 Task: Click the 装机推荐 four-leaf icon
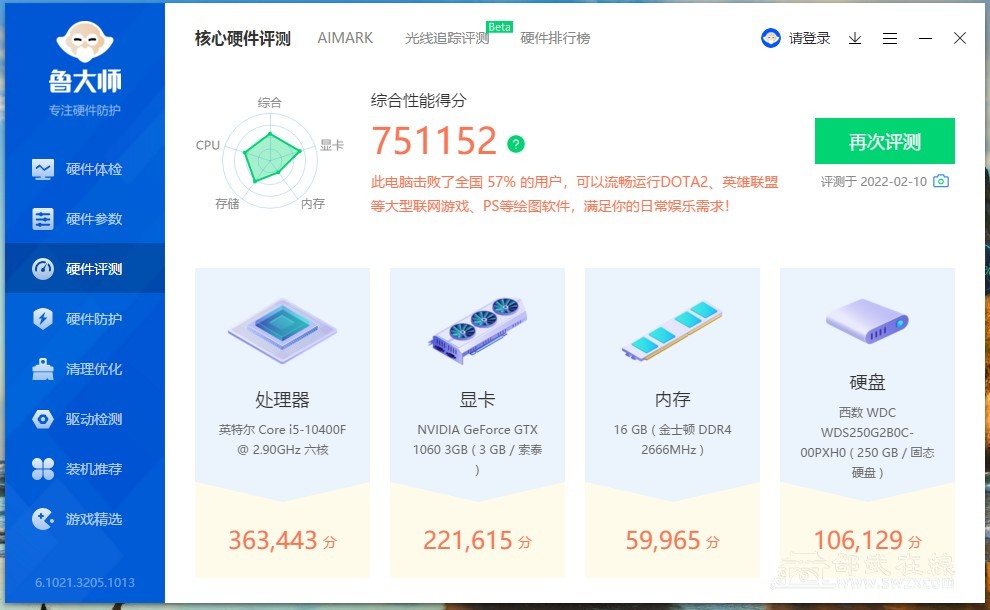tap(43, 469)
